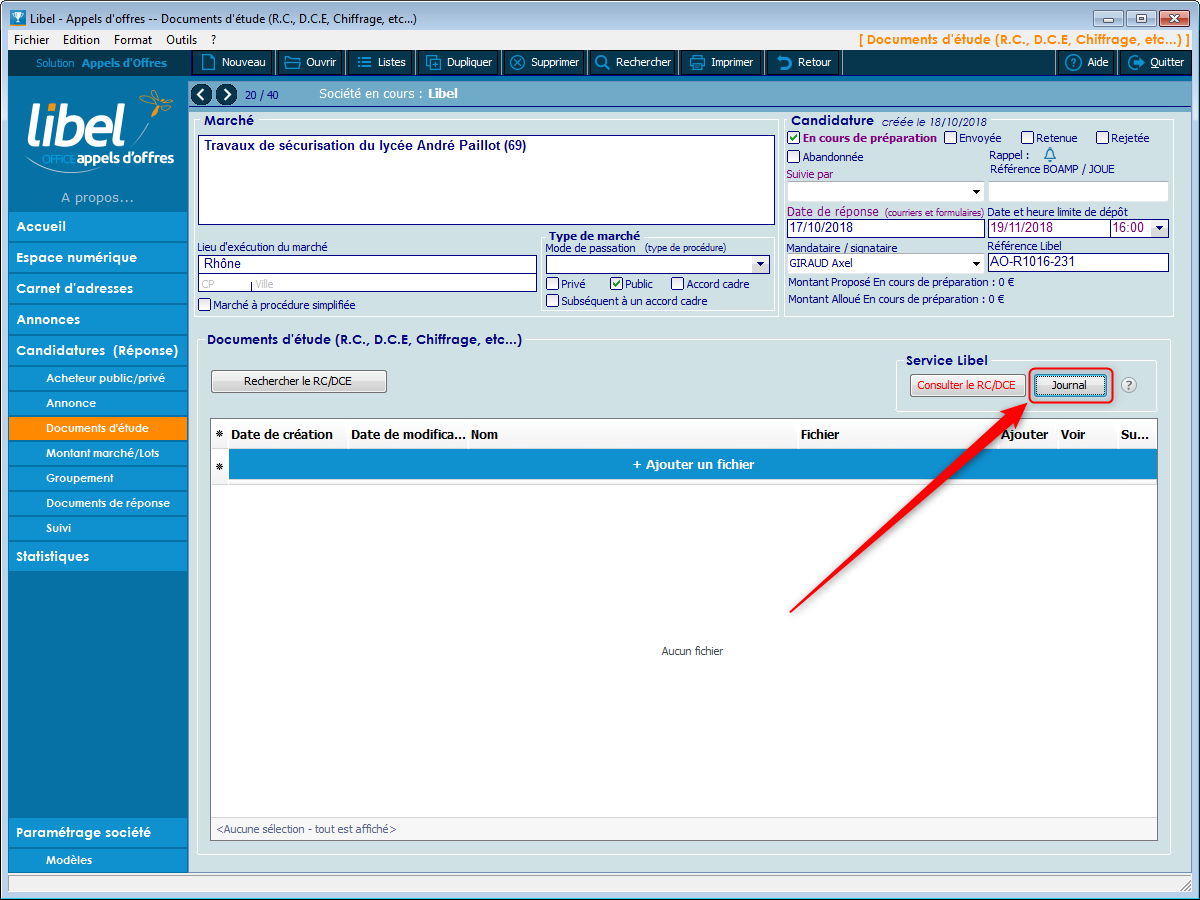Open Espace numérique section

(98, 258)
